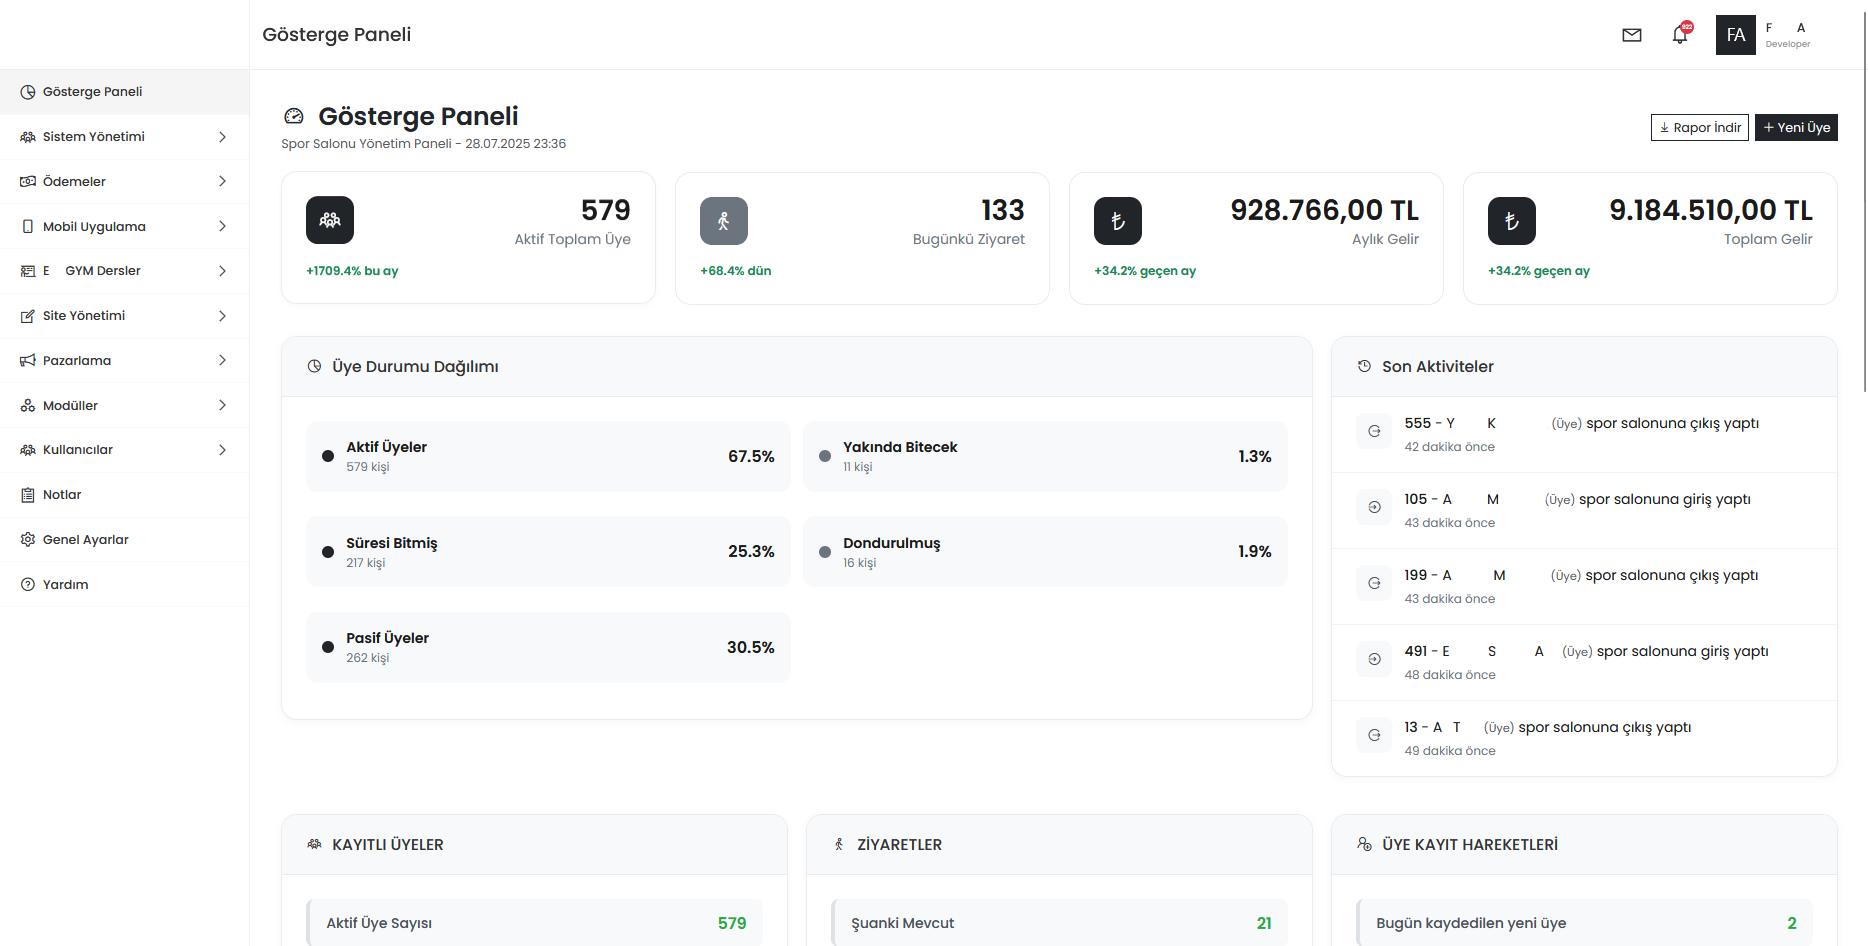
Task: Expand Pazarlama chevron
Action: (222, 360)
